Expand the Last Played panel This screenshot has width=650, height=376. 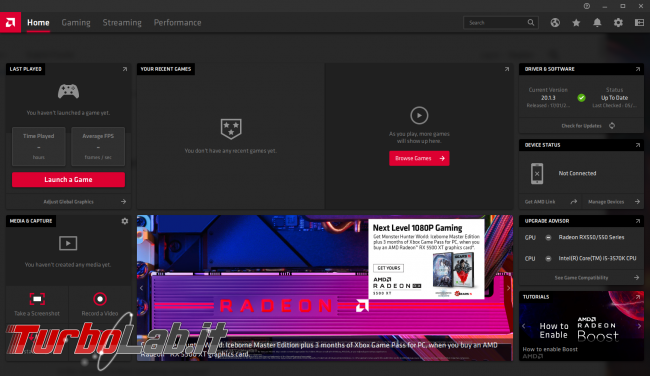coord(125,69)
